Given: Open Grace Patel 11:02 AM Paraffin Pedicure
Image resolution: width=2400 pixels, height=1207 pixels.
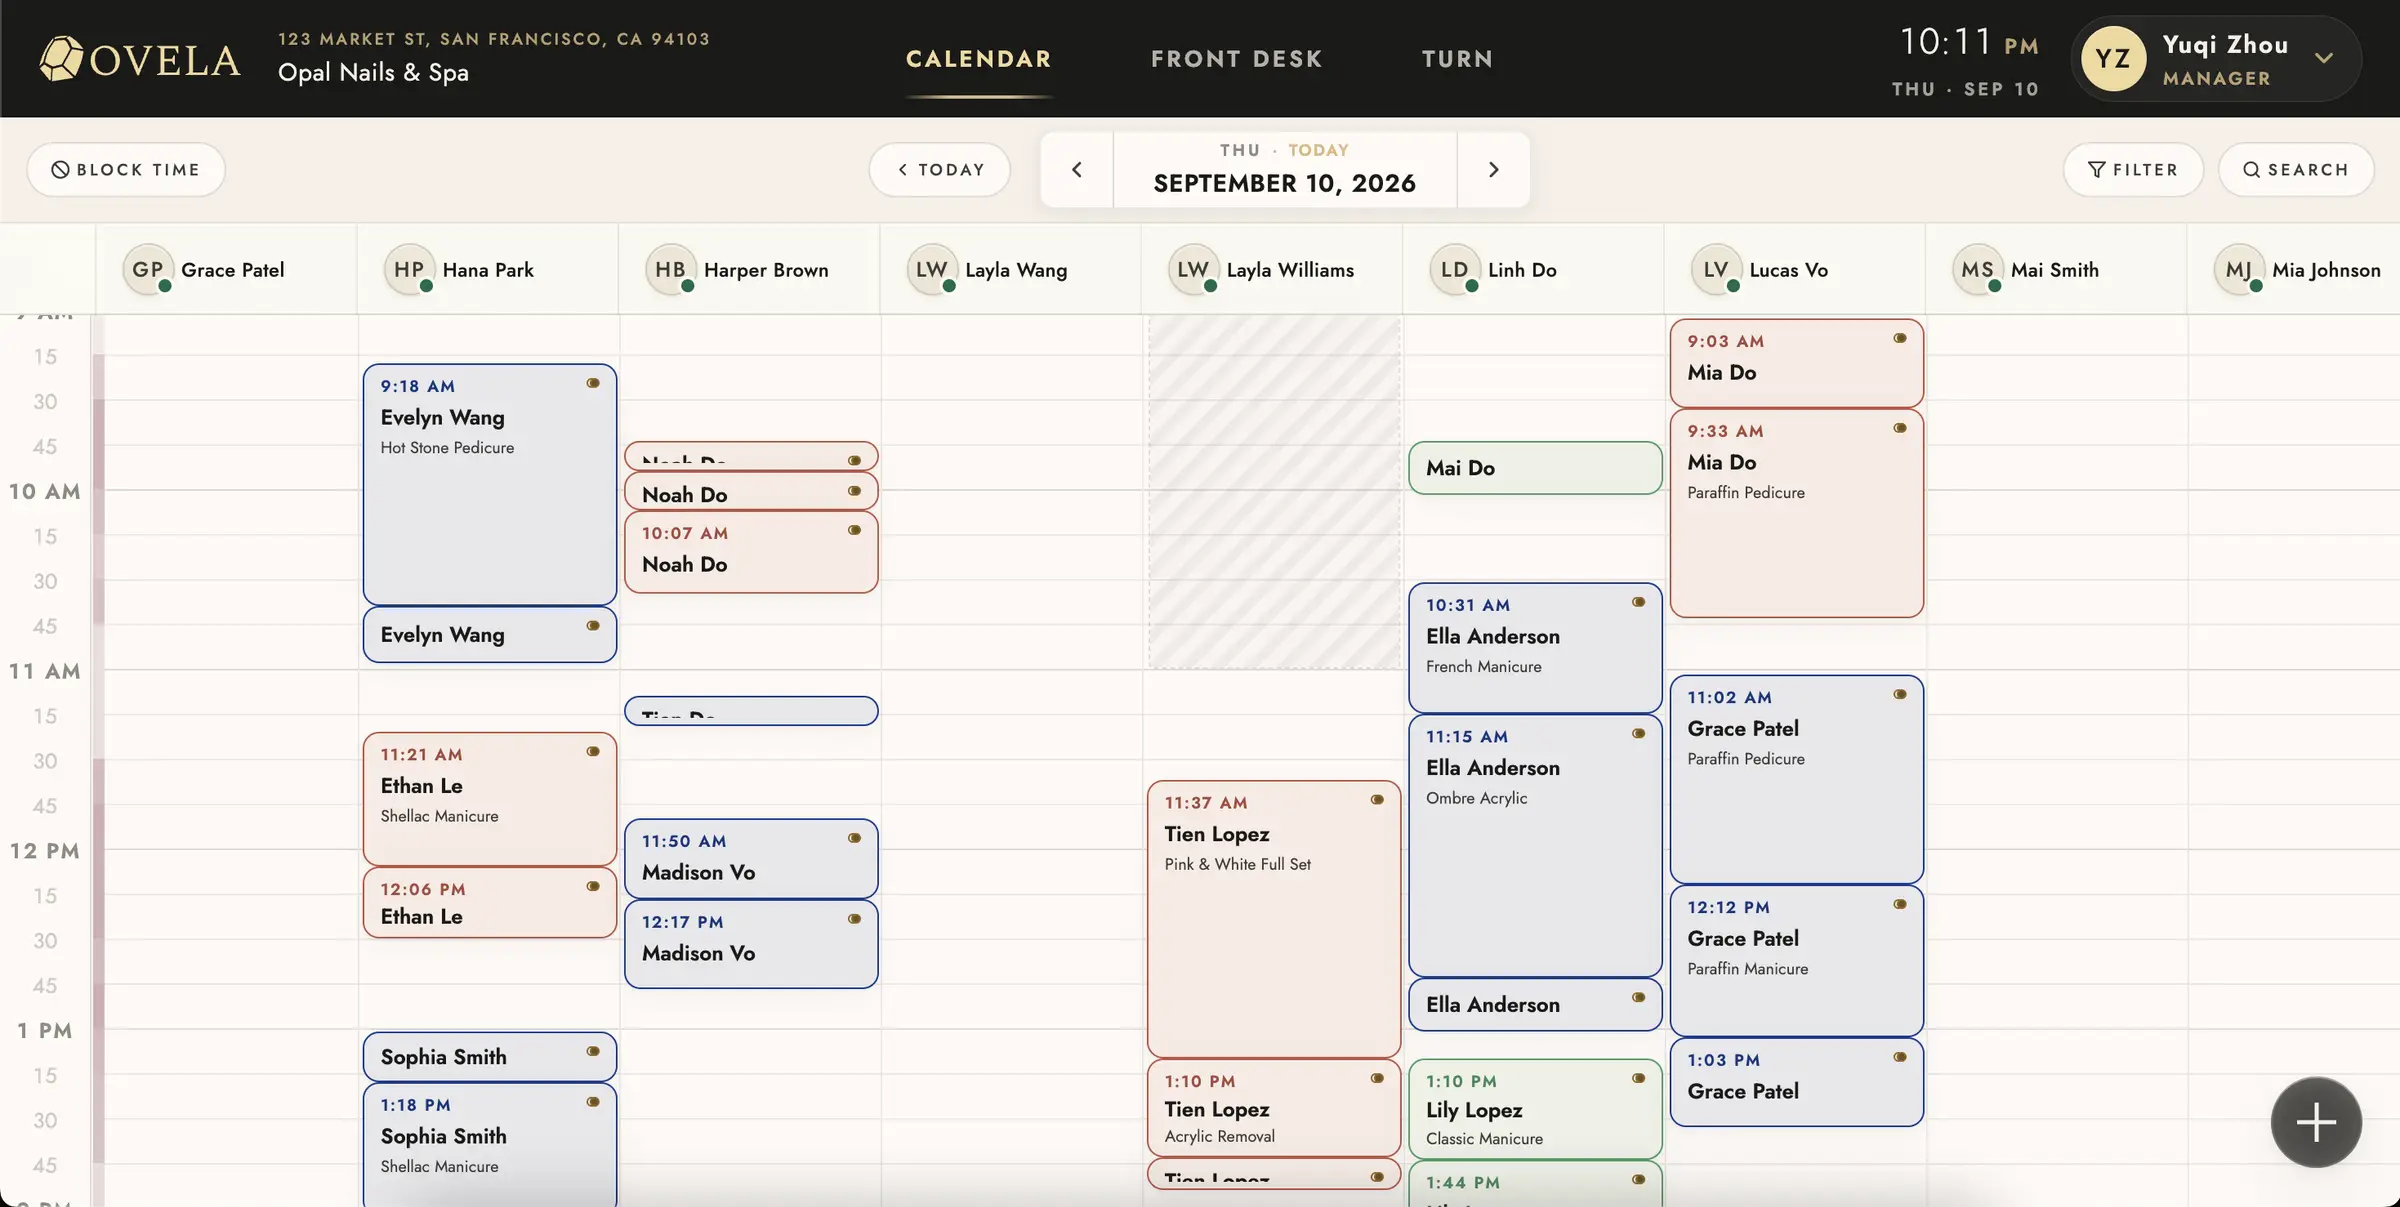Looking at the screenshot, I should coord(1797,779).
